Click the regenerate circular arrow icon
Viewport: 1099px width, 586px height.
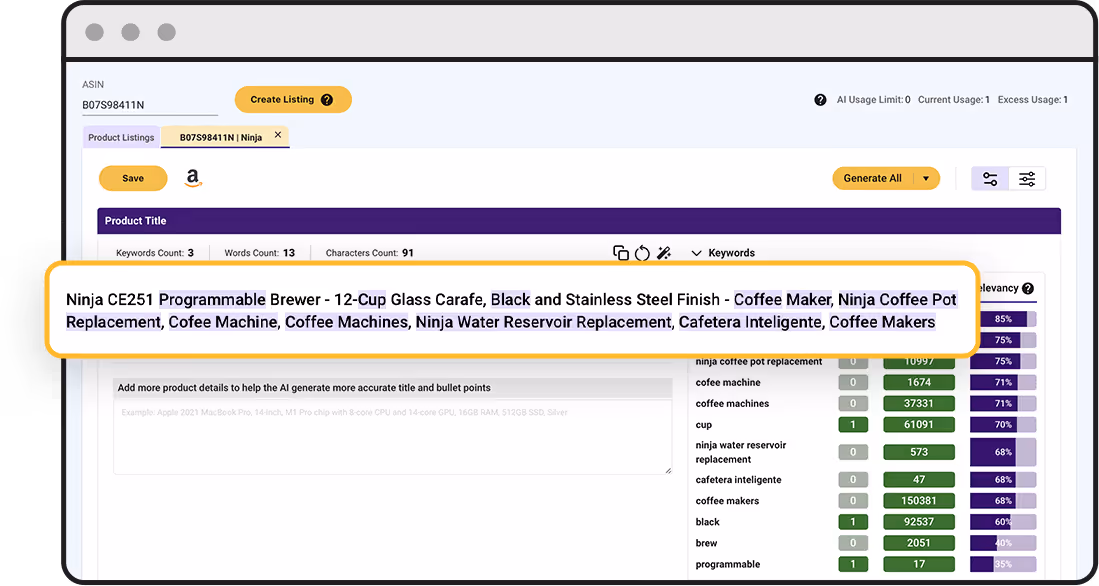[642, 253]
